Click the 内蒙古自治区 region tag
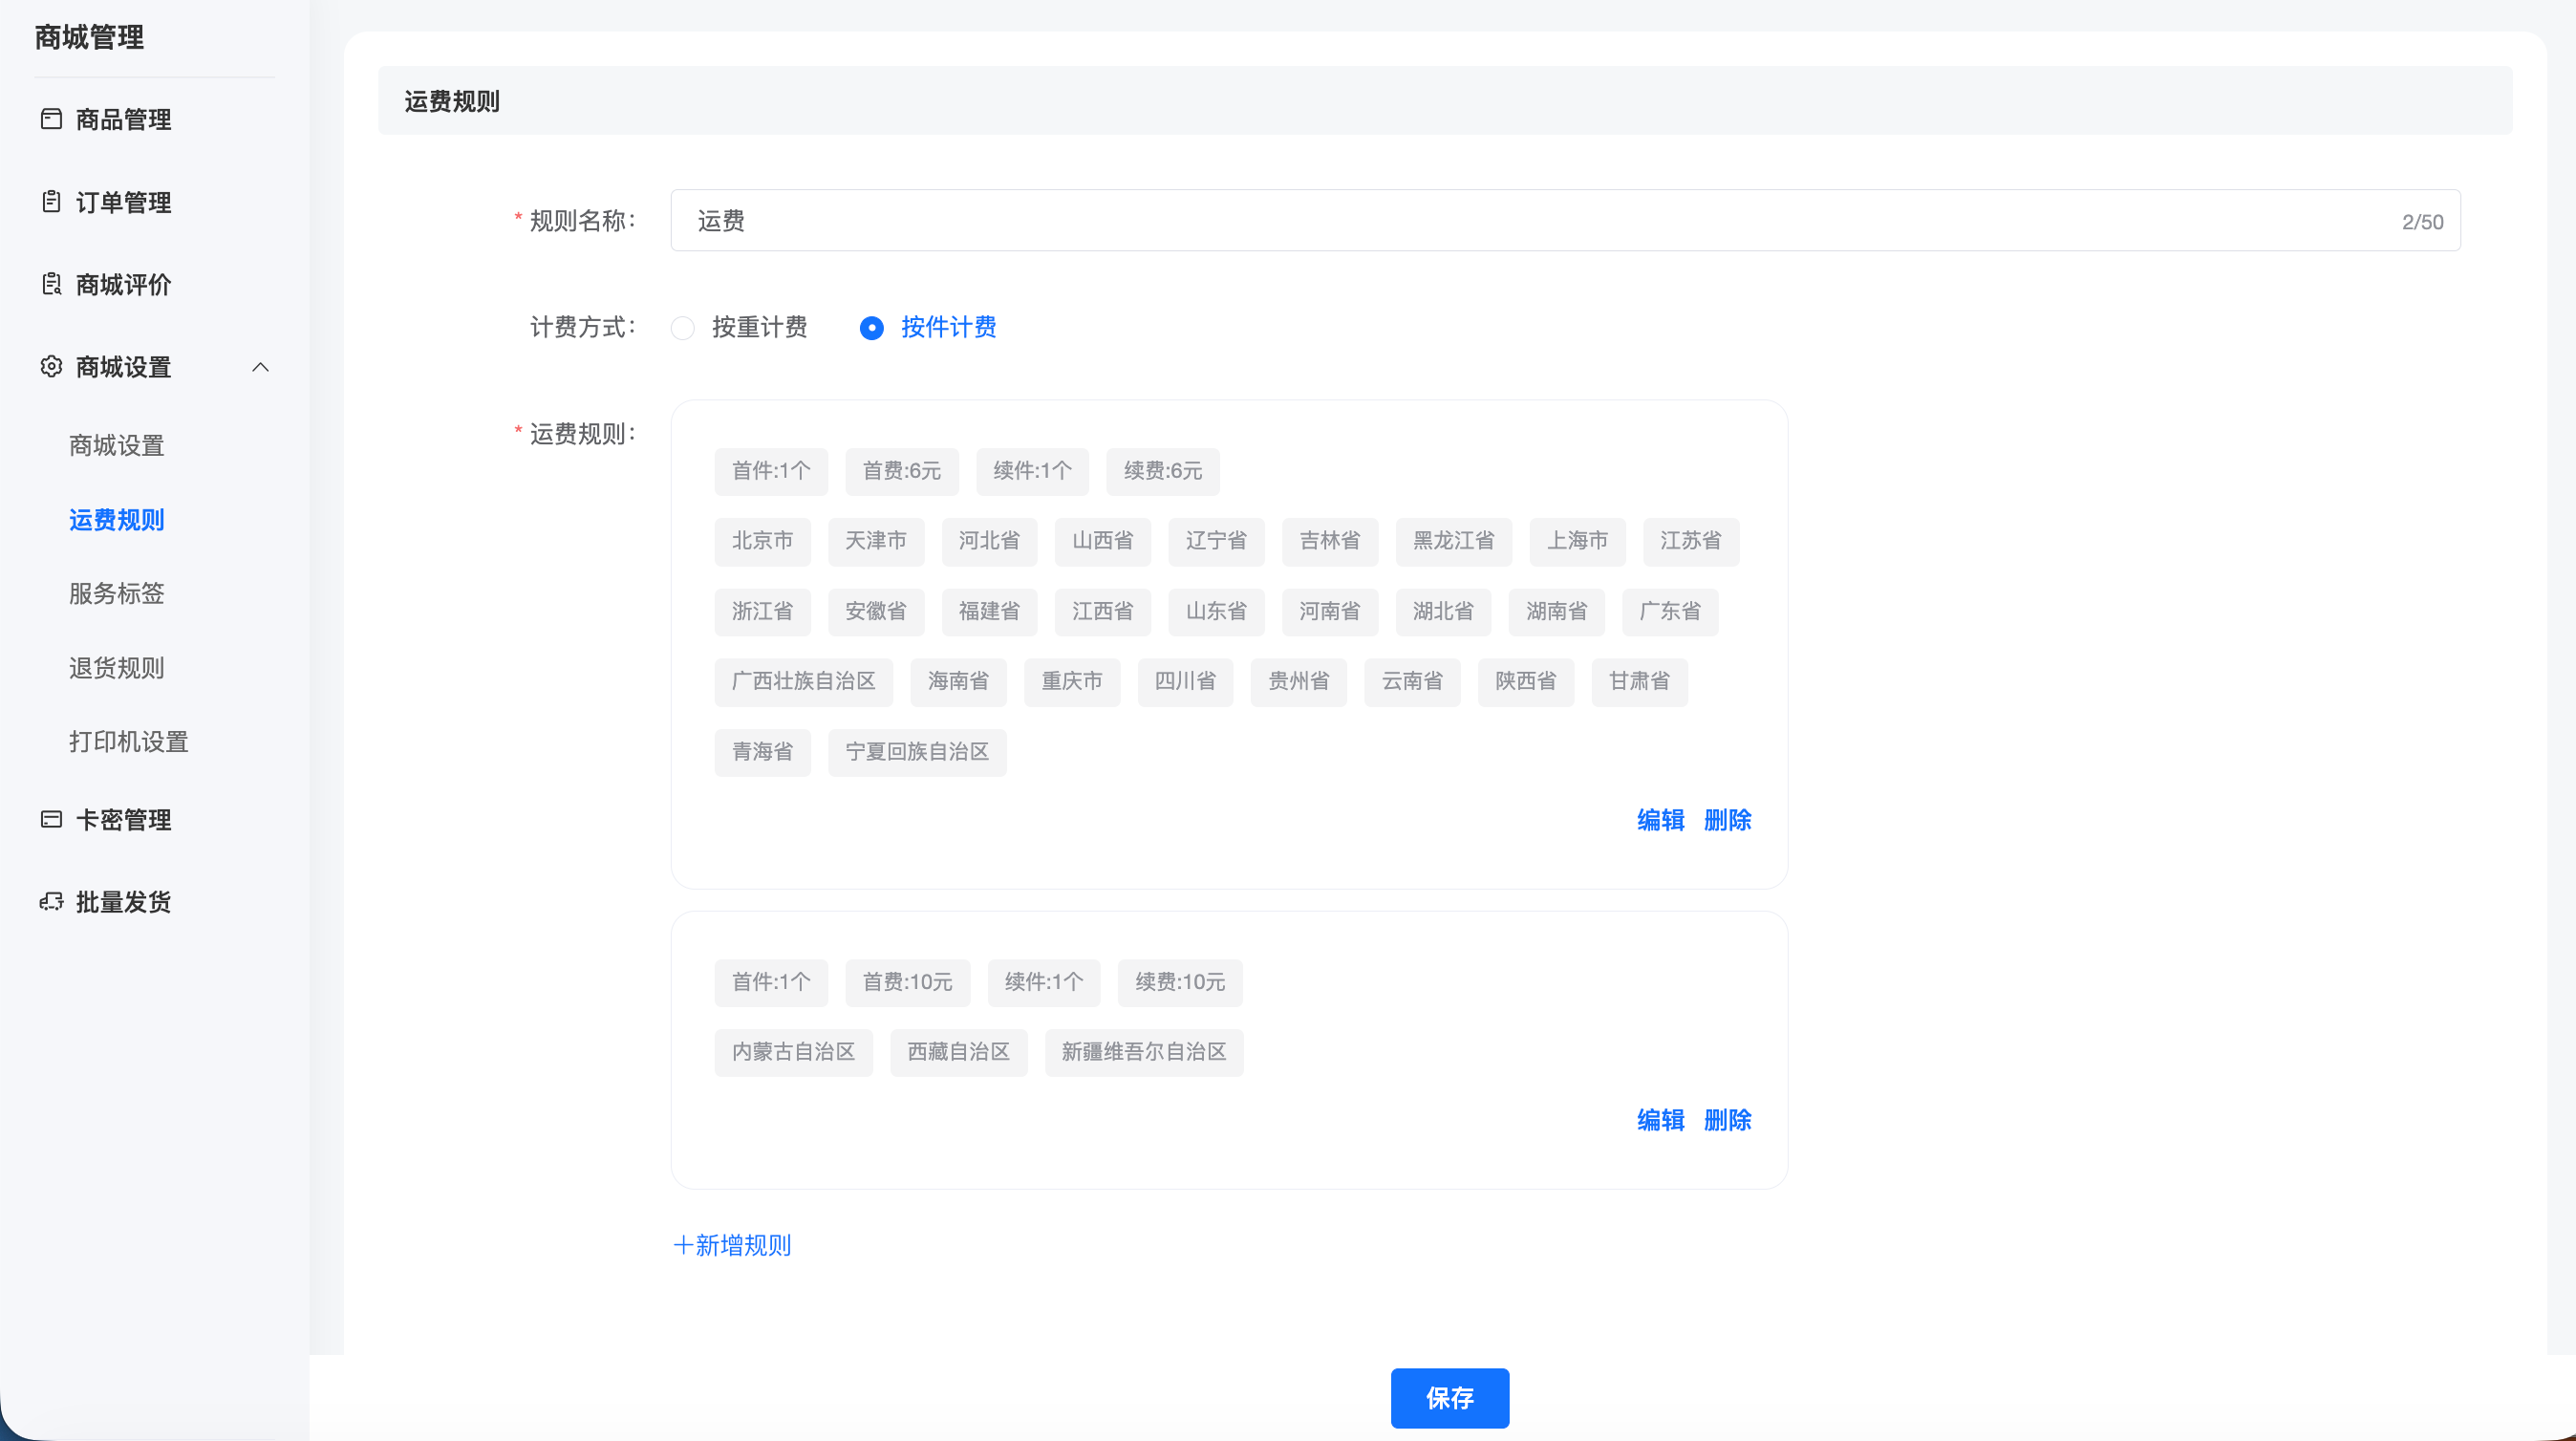This screenshot has height=1441, width=2576. pos(794,1053)
